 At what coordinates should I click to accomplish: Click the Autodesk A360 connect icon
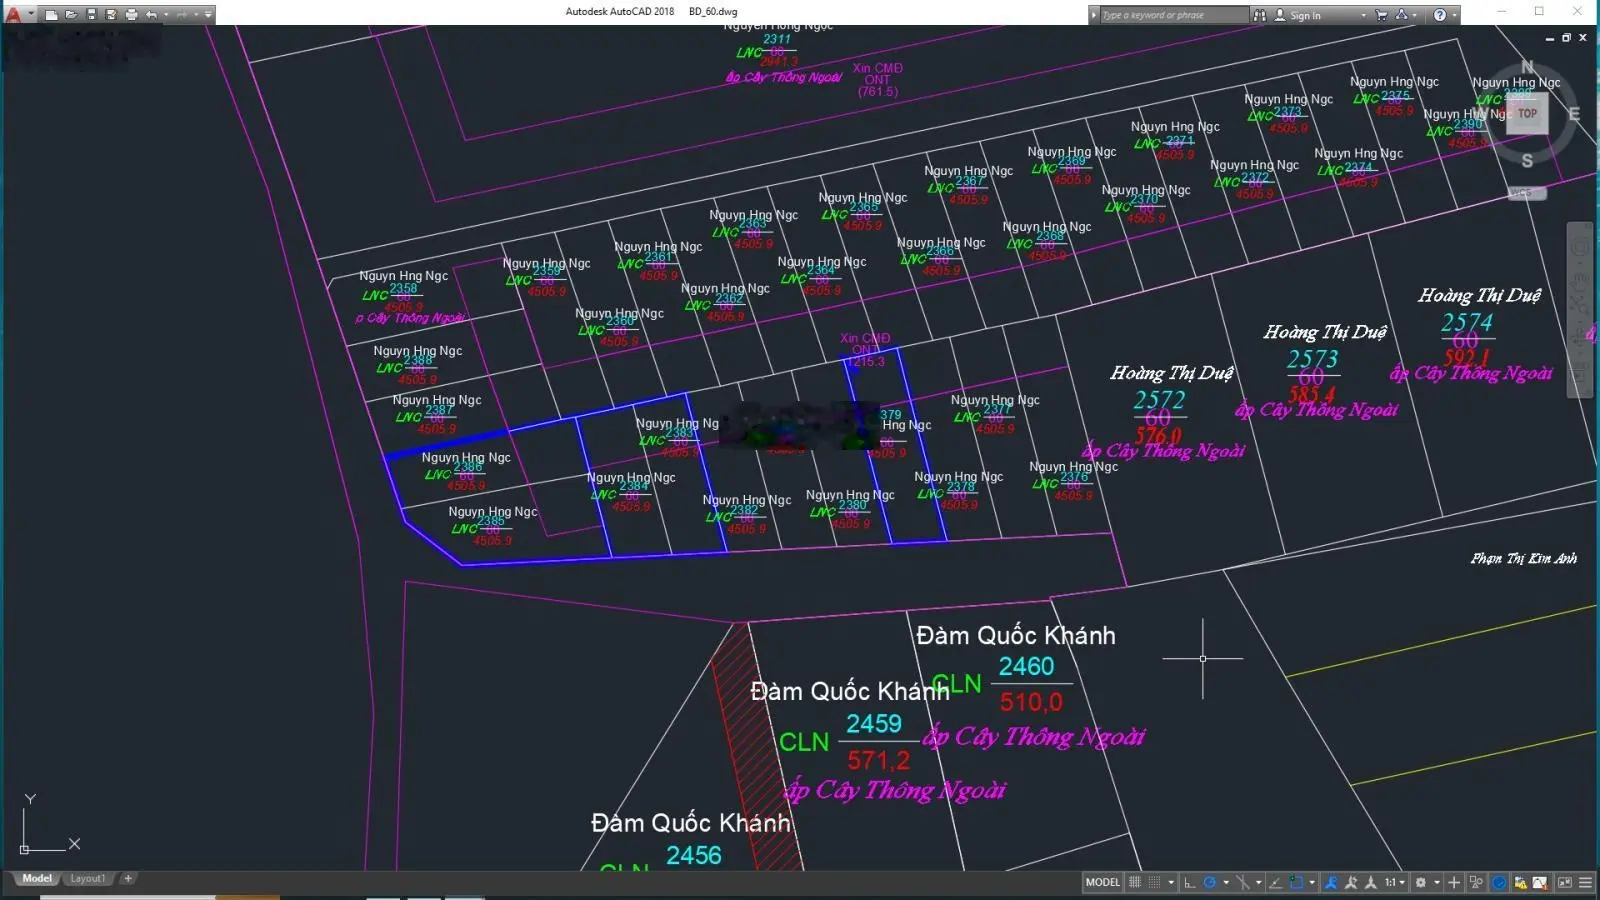[x=1402, y=15]
